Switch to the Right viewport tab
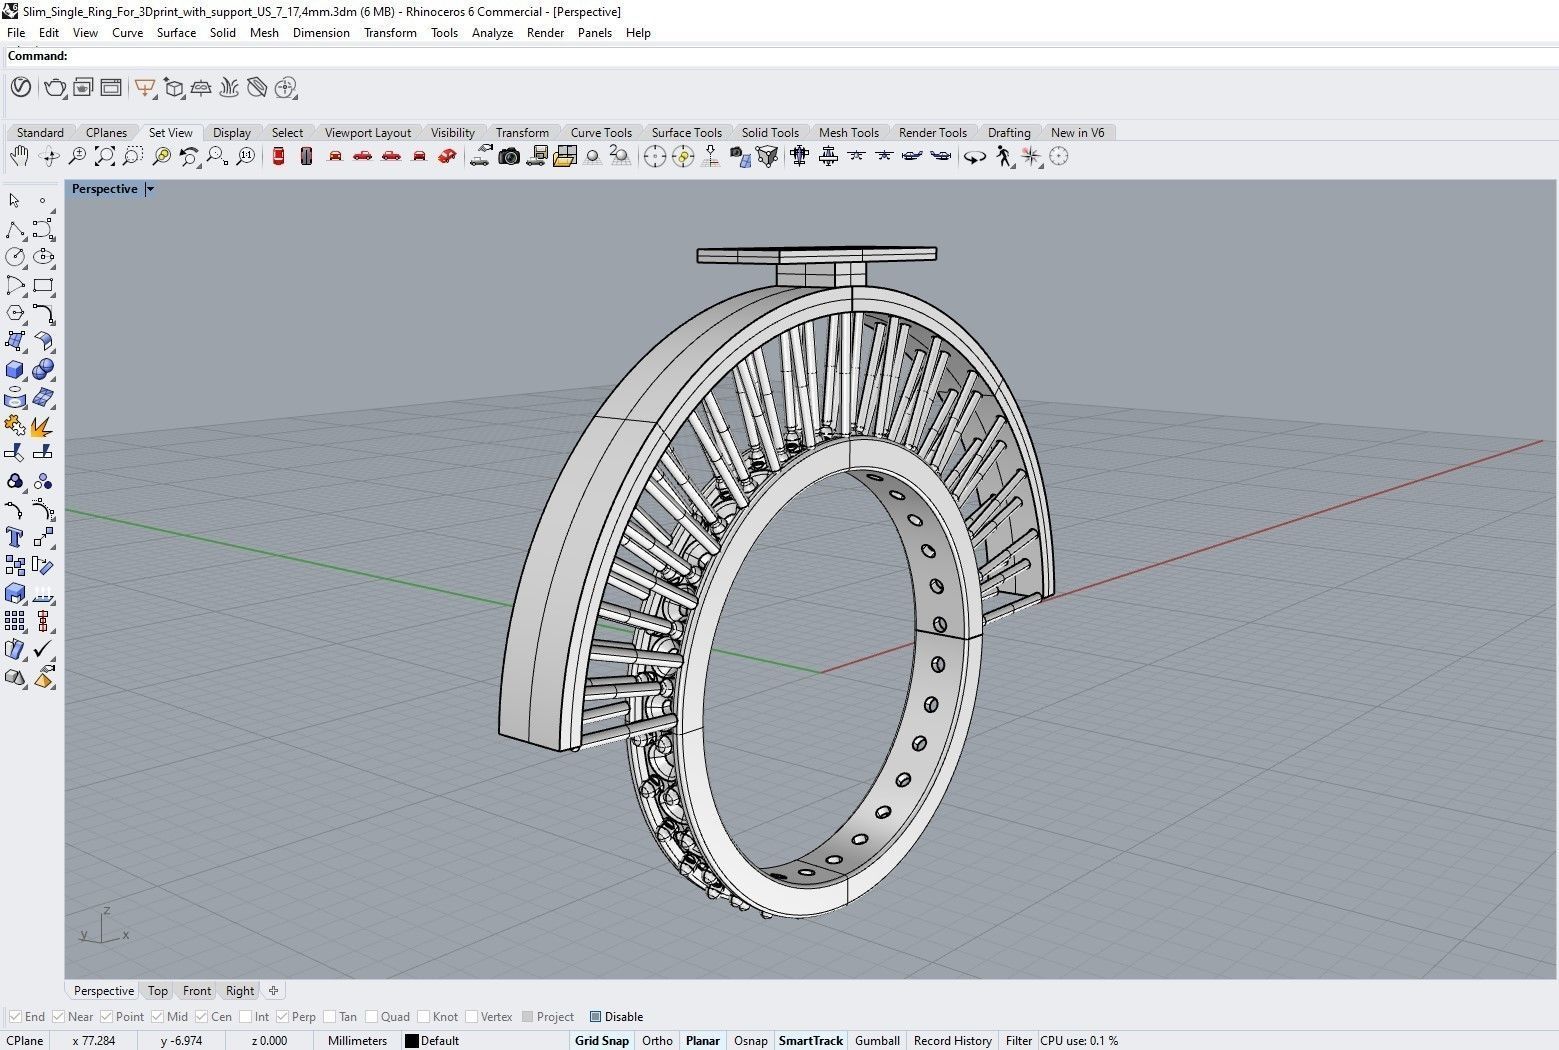This screenshot has height=1050, width=1559. 240,991
